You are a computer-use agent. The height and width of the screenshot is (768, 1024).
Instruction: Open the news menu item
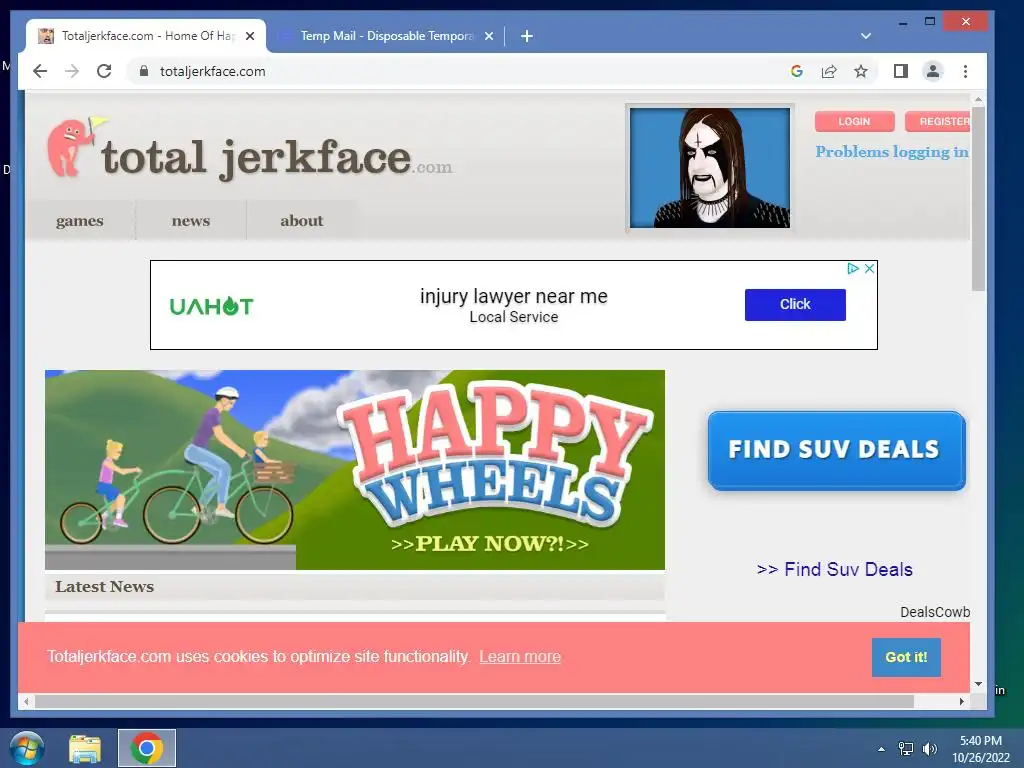(191, 221)
